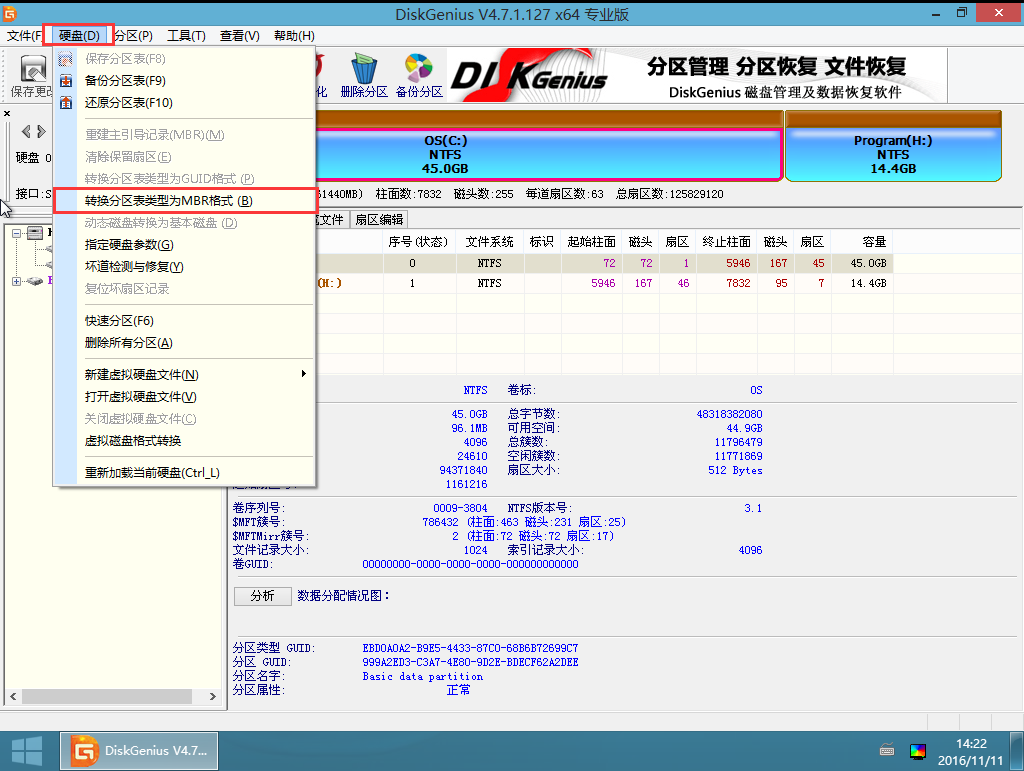
Task: Click the 文件系统 column header
Action: pos(489,242)
